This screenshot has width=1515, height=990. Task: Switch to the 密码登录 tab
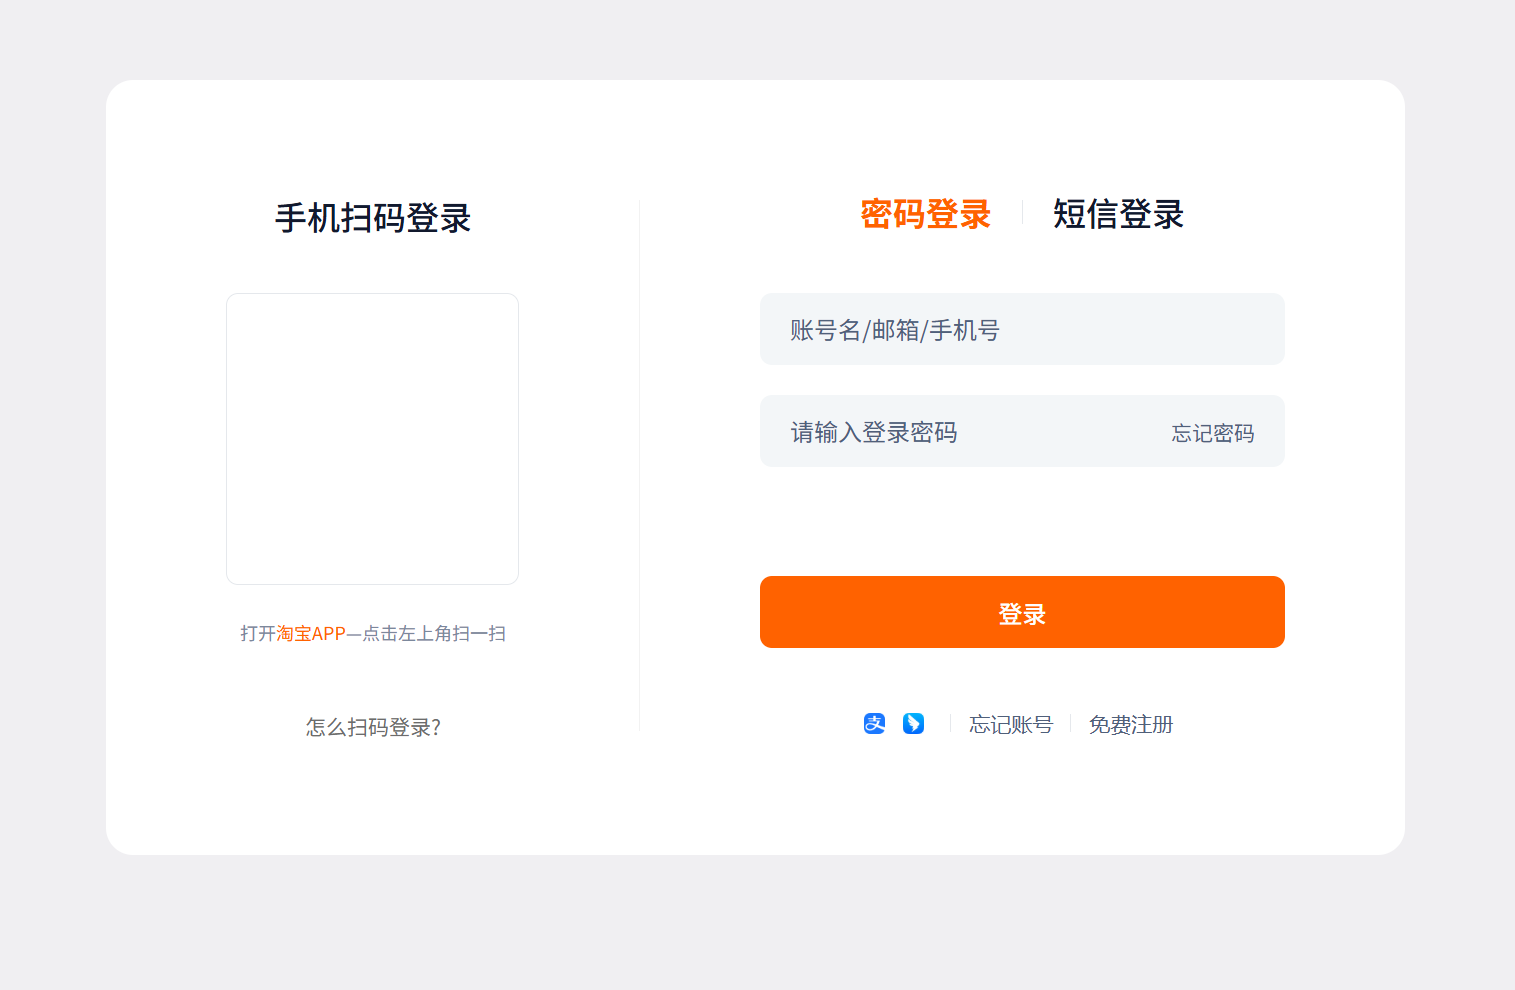click(925, 214)
